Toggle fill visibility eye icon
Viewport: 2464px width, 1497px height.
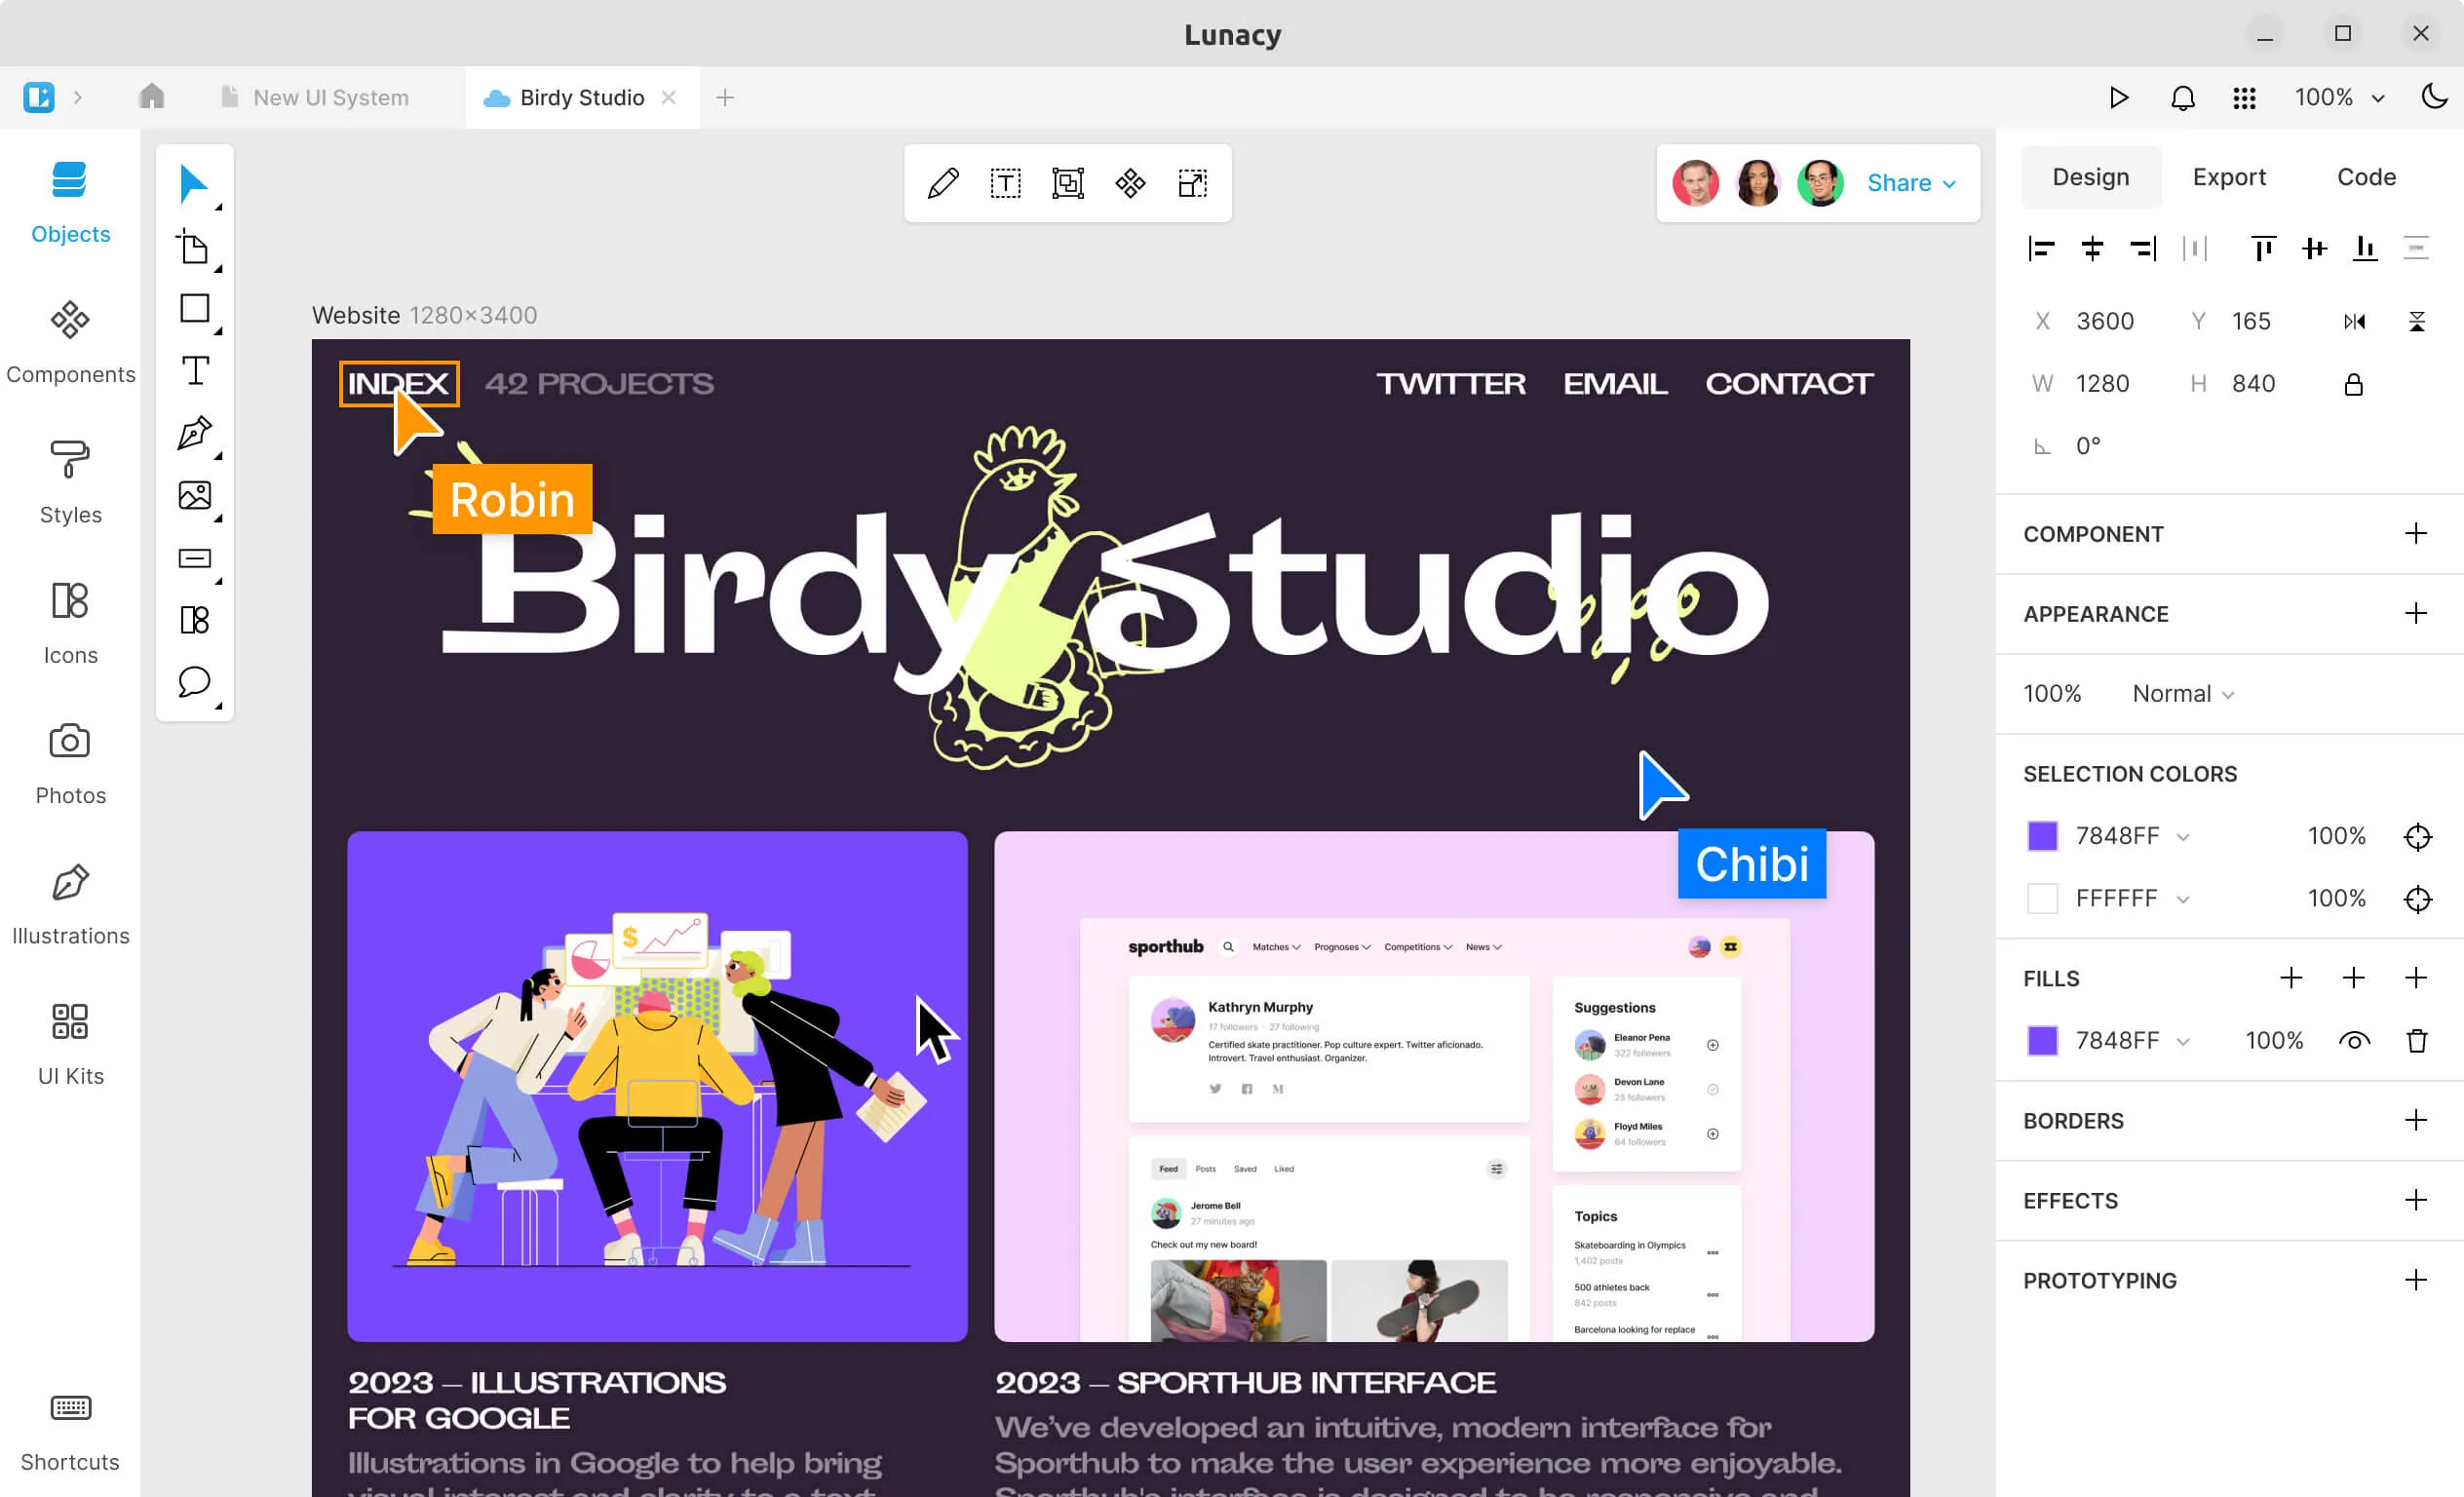tap(2353, 1041)
